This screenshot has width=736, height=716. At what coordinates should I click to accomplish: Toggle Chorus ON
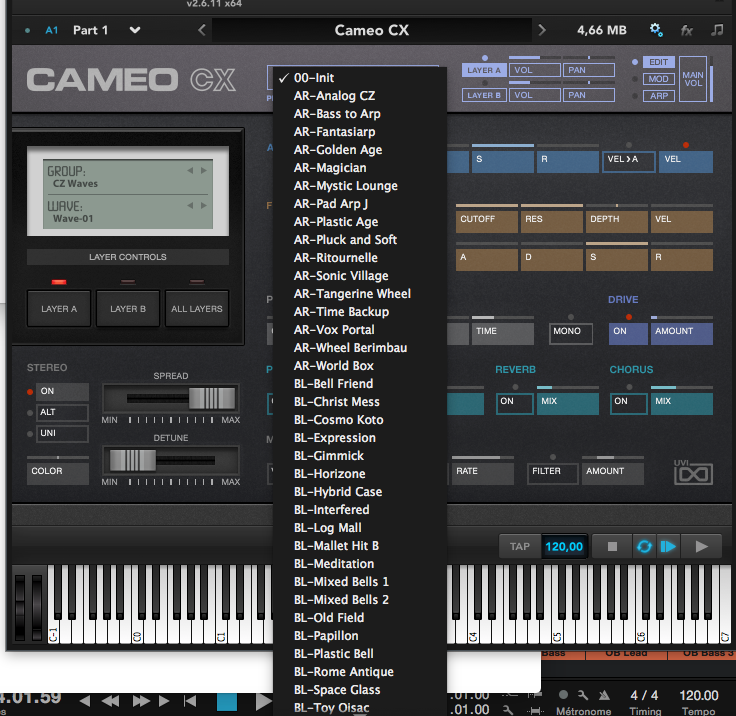pos(629,403)
